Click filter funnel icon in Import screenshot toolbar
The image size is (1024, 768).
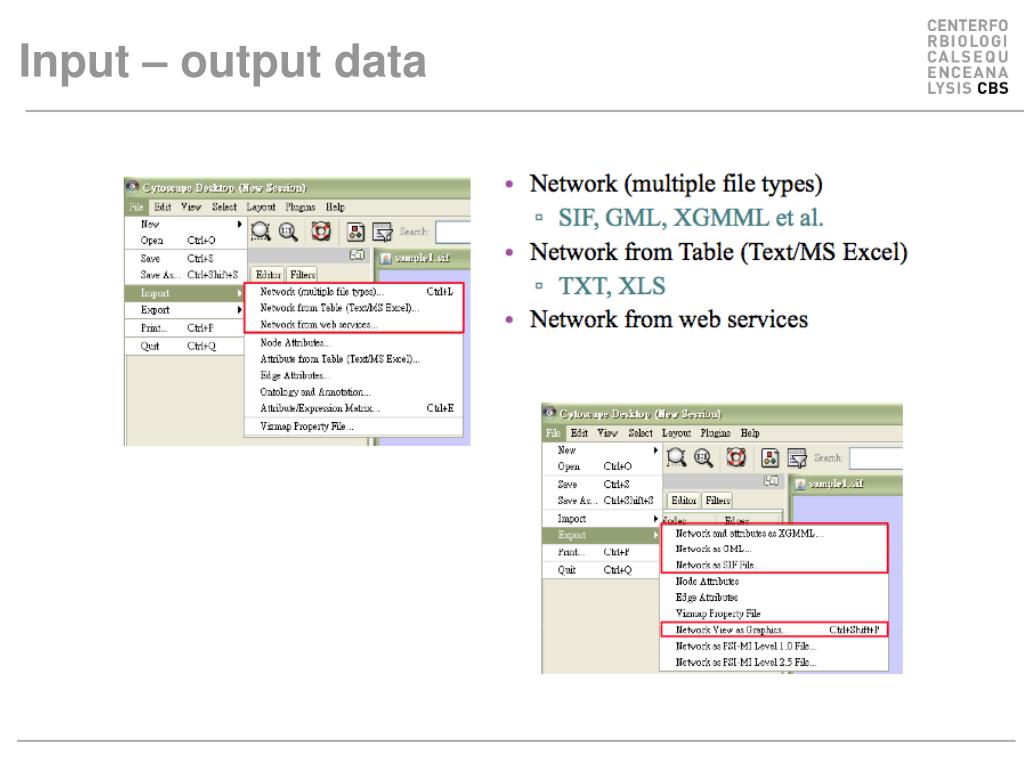click(x=382, y=232)
